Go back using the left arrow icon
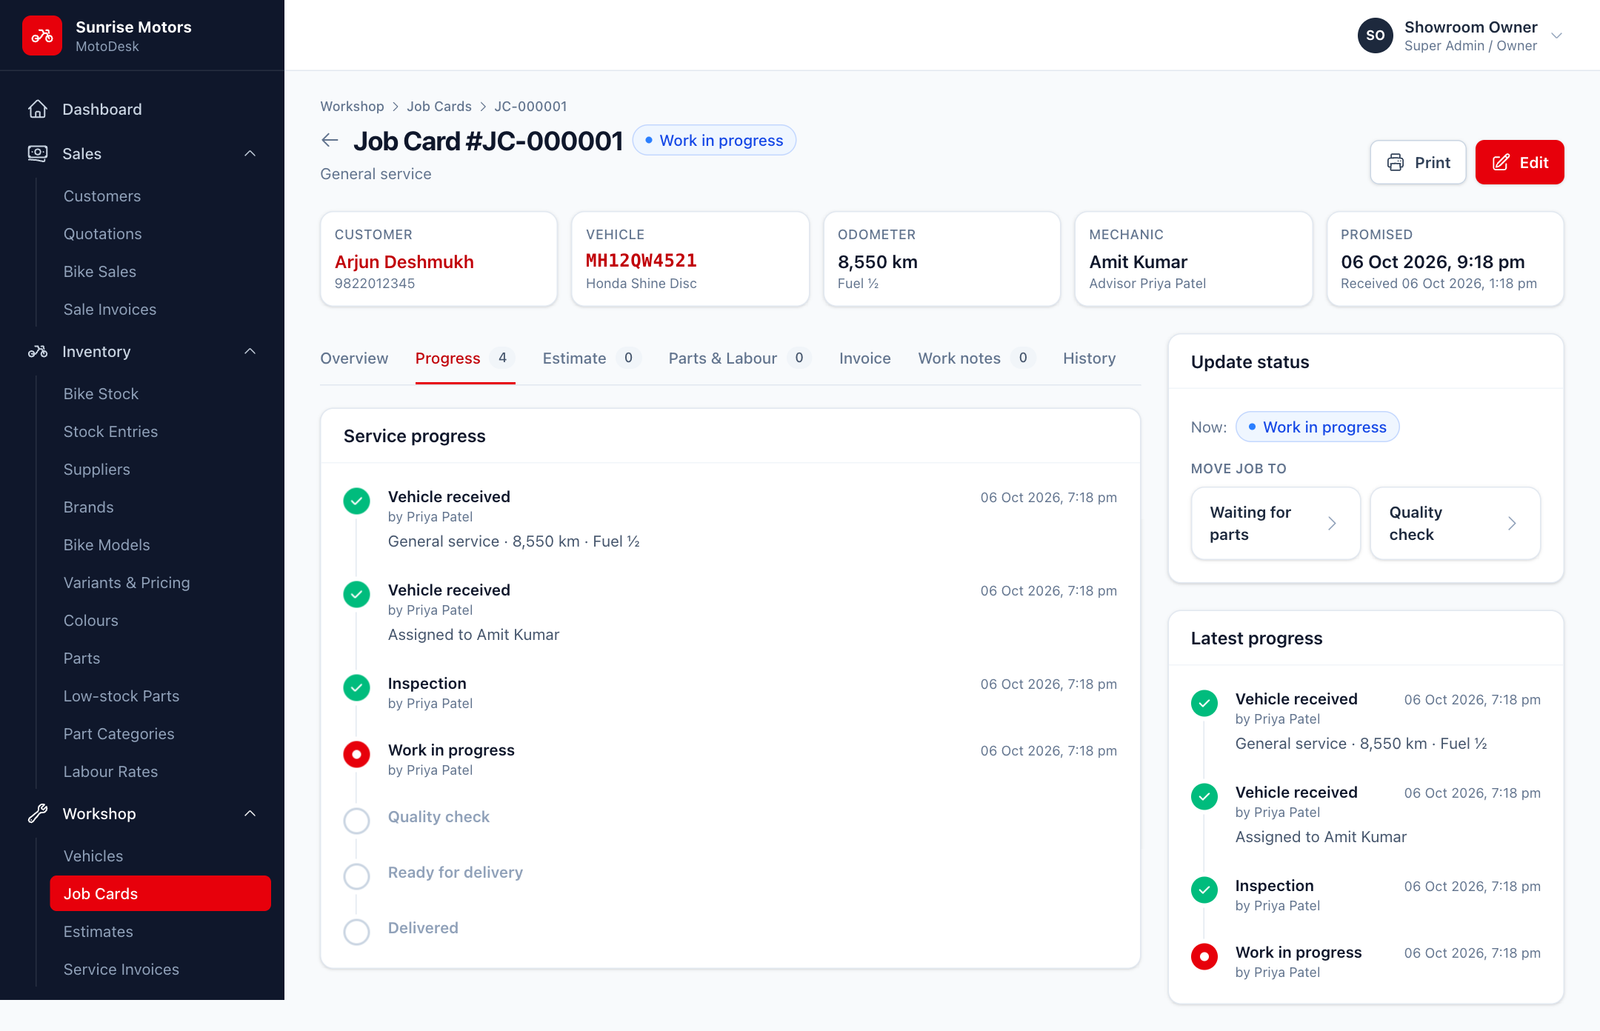 pyautogui.click(x=330, y=141)
